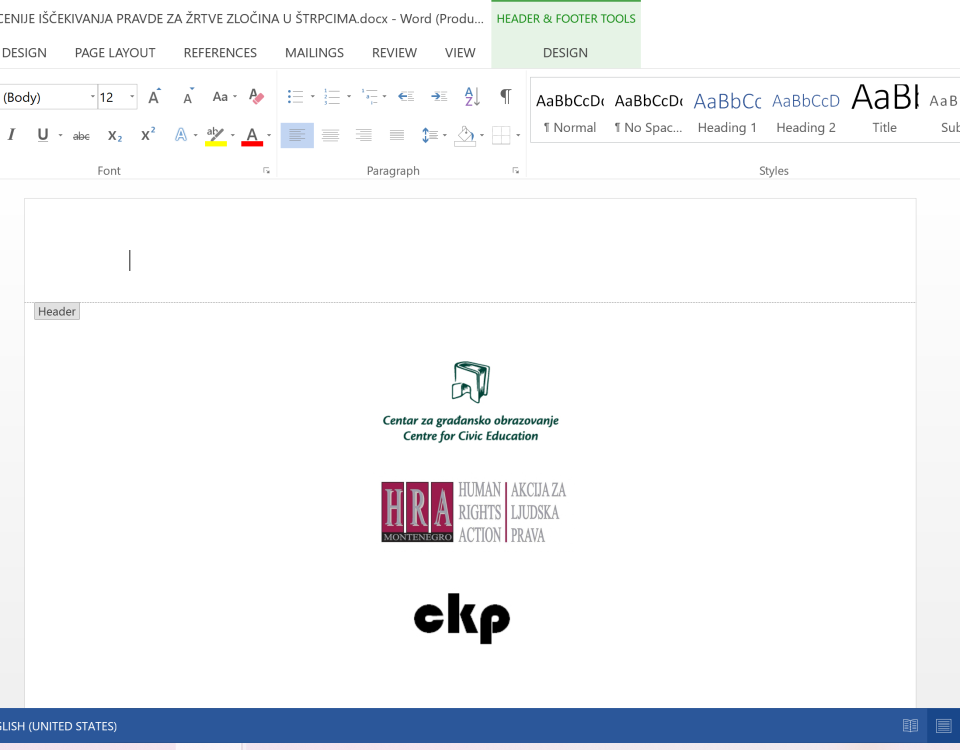The height and width of the screenshot is (750, 960).
Task: Apply the text highlight color
Action: click(x=216, y=135)
